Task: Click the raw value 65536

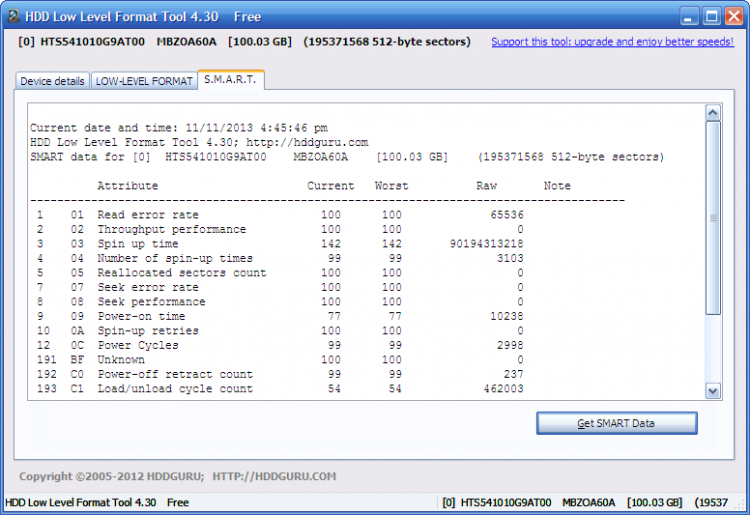Action: point(507,215)
